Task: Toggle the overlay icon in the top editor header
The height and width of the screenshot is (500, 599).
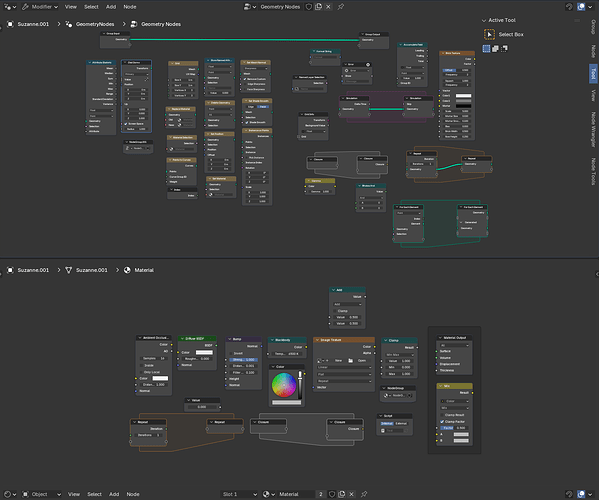Action: [x=581, y=7]
